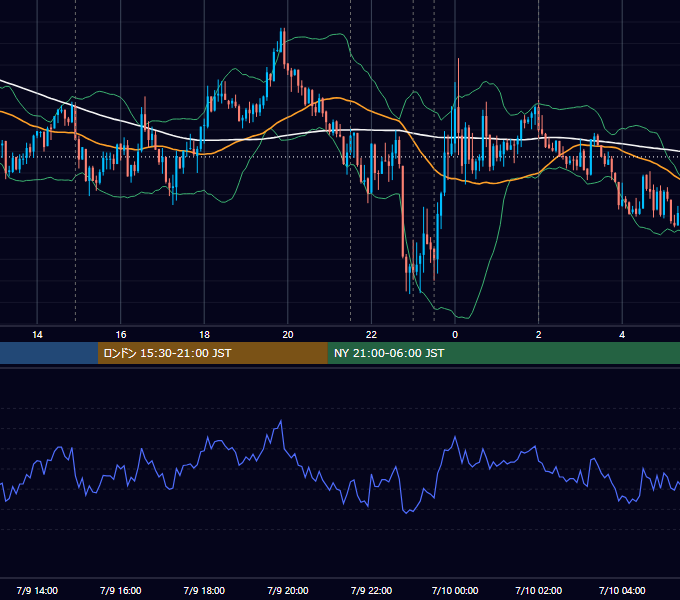Click the hour label 22 on time axis
This screenshot has width=680, height=600.
371,335
